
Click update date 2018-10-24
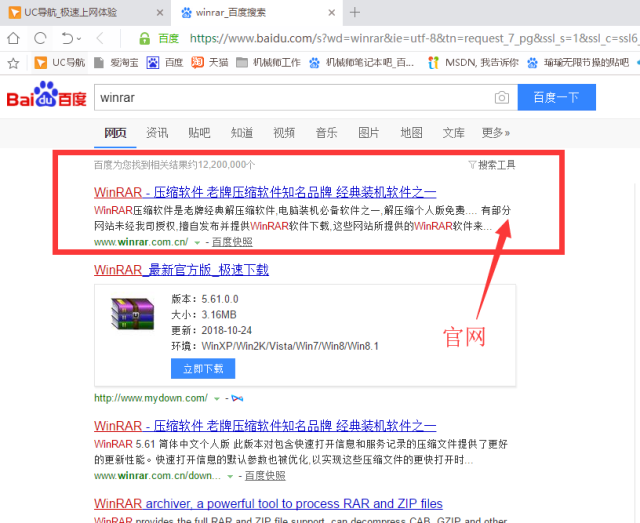click(x=227, y=330)
